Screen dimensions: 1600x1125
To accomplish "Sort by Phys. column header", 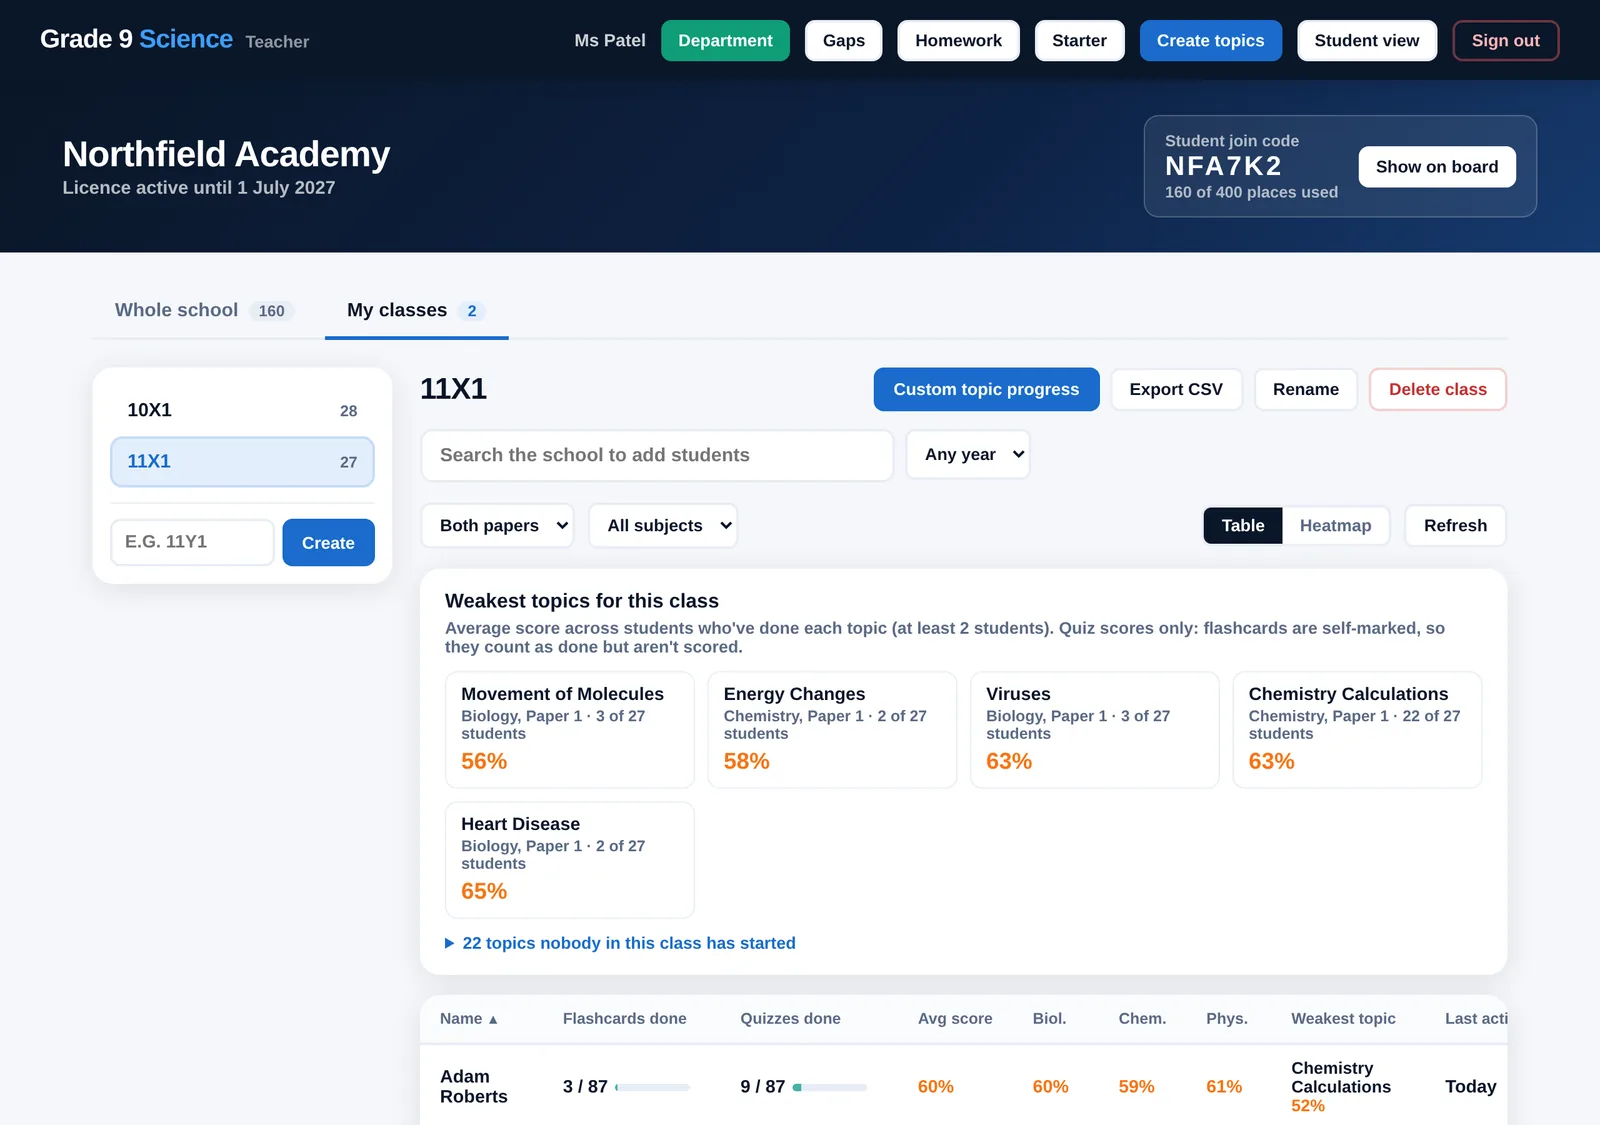I will coord(1226,1019).
